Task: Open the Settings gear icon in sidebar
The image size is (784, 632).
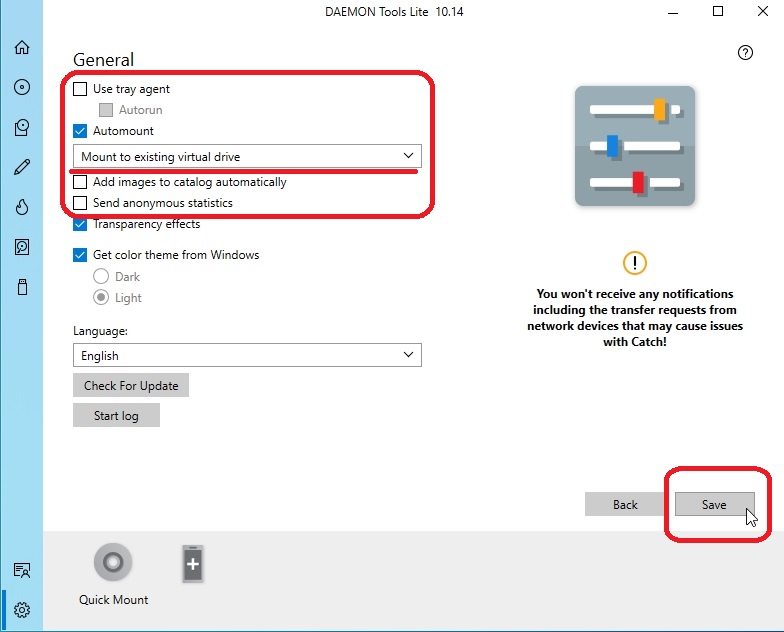Action: (22, 610)
